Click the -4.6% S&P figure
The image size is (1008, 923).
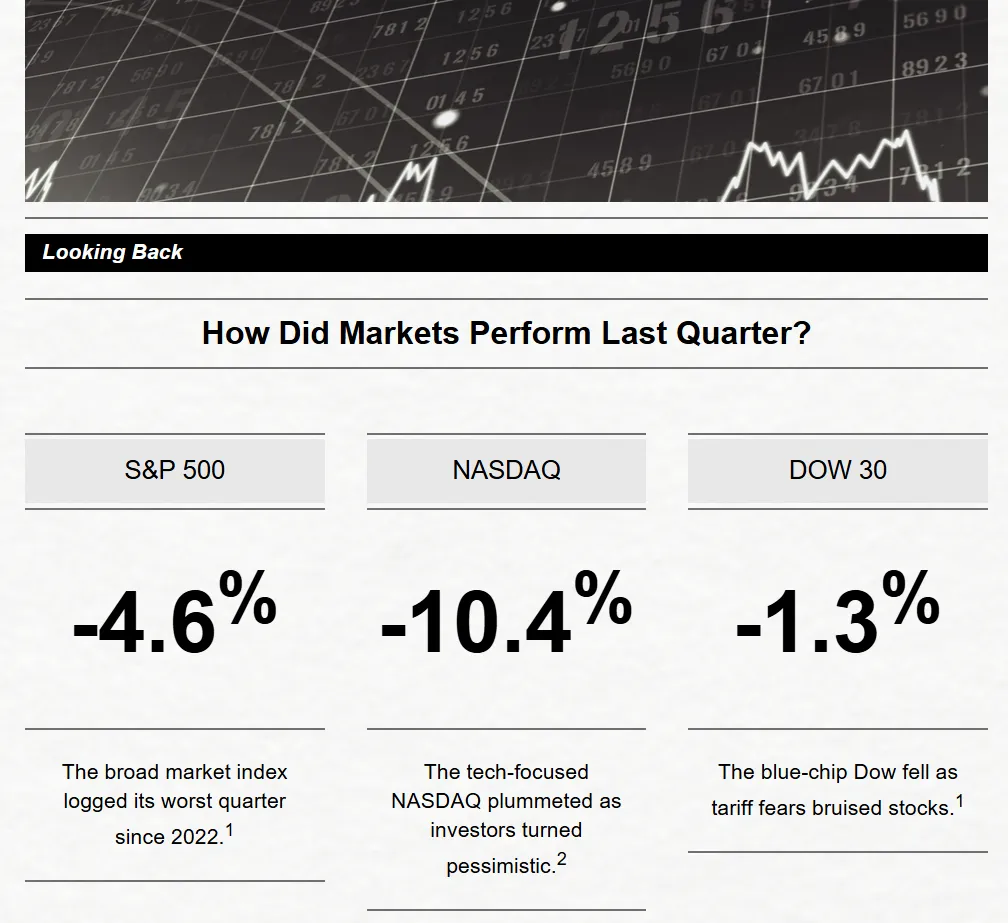(x=175, y=614)
